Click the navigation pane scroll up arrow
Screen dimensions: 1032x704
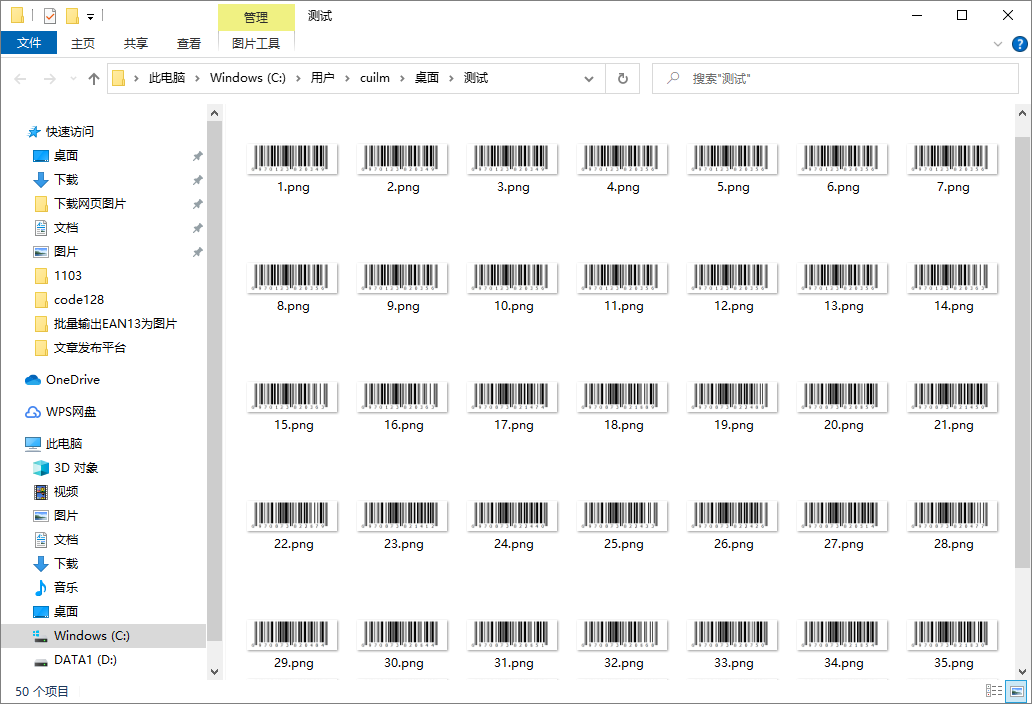click(x=215, y=113)
